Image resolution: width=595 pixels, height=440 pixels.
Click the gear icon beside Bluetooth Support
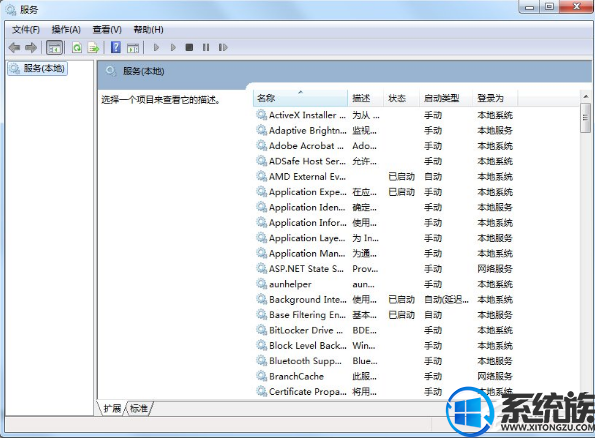pyautogui.click(x=261, y=361)
